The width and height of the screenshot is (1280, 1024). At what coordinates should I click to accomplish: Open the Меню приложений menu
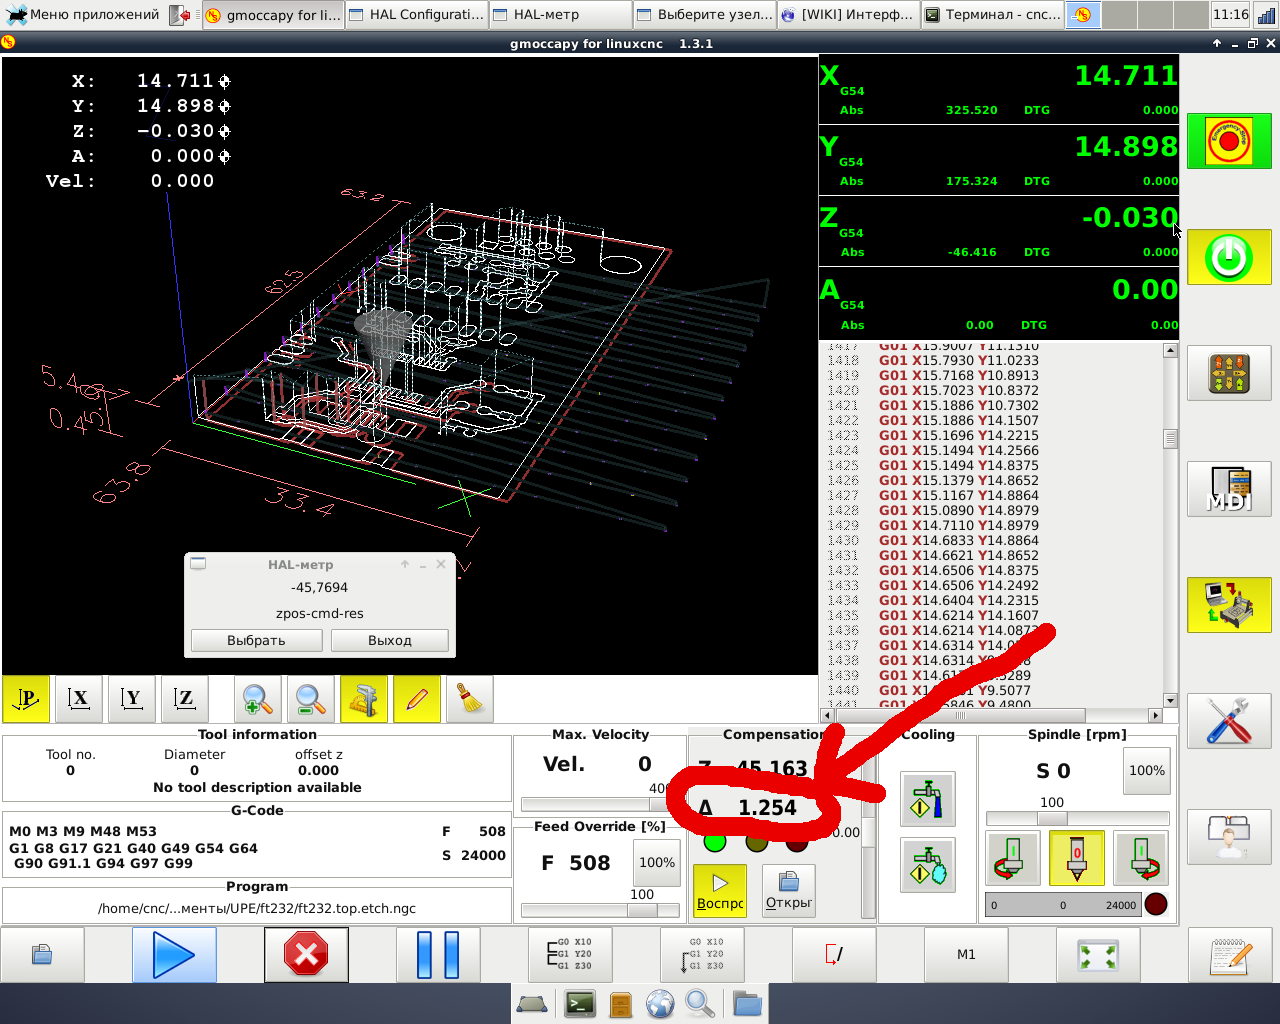(84, 15)
